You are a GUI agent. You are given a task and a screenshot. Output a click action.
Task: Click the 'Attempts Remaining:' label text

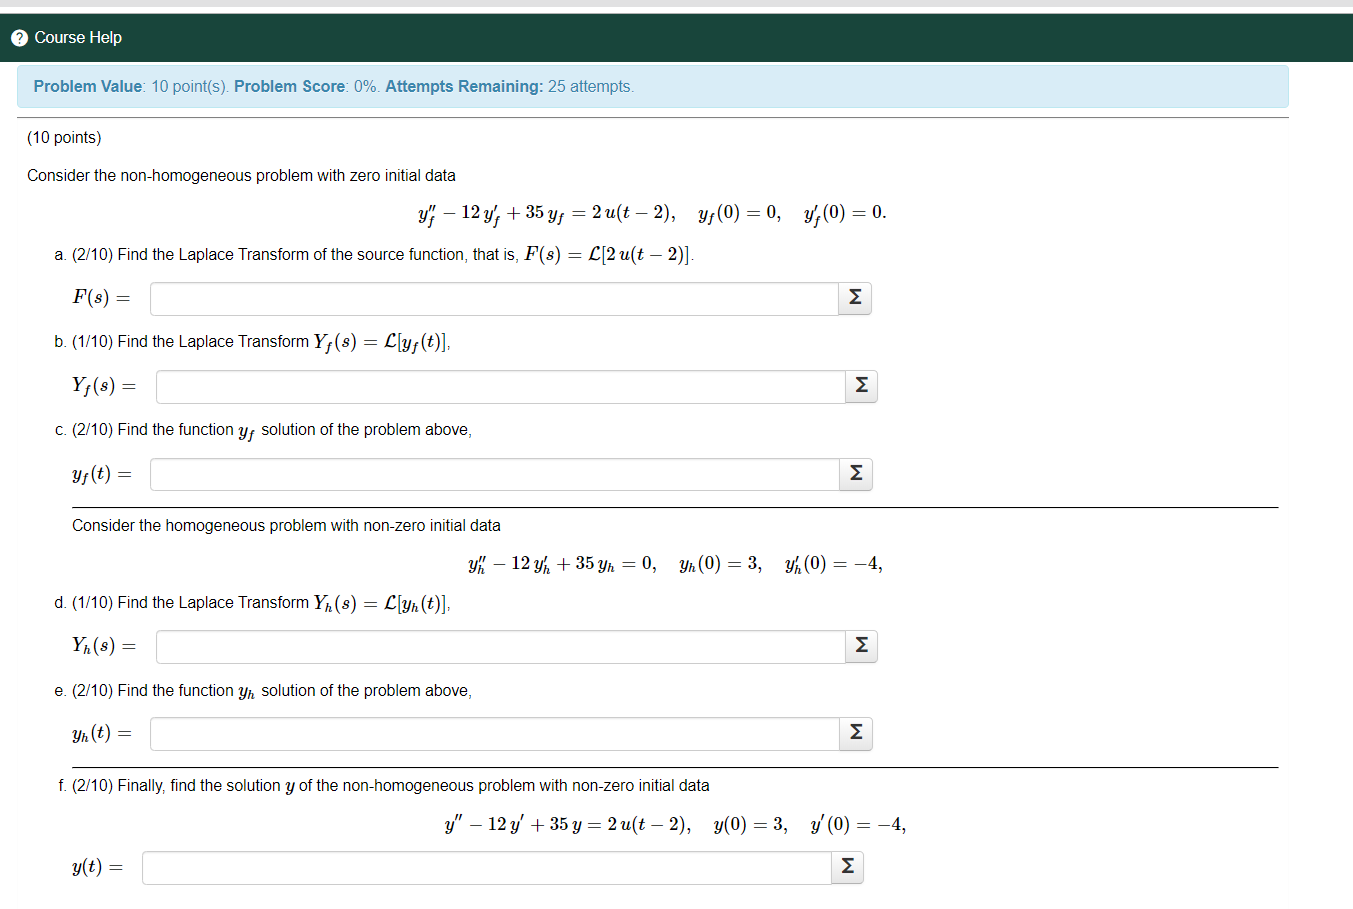click(x=464, y=87)
